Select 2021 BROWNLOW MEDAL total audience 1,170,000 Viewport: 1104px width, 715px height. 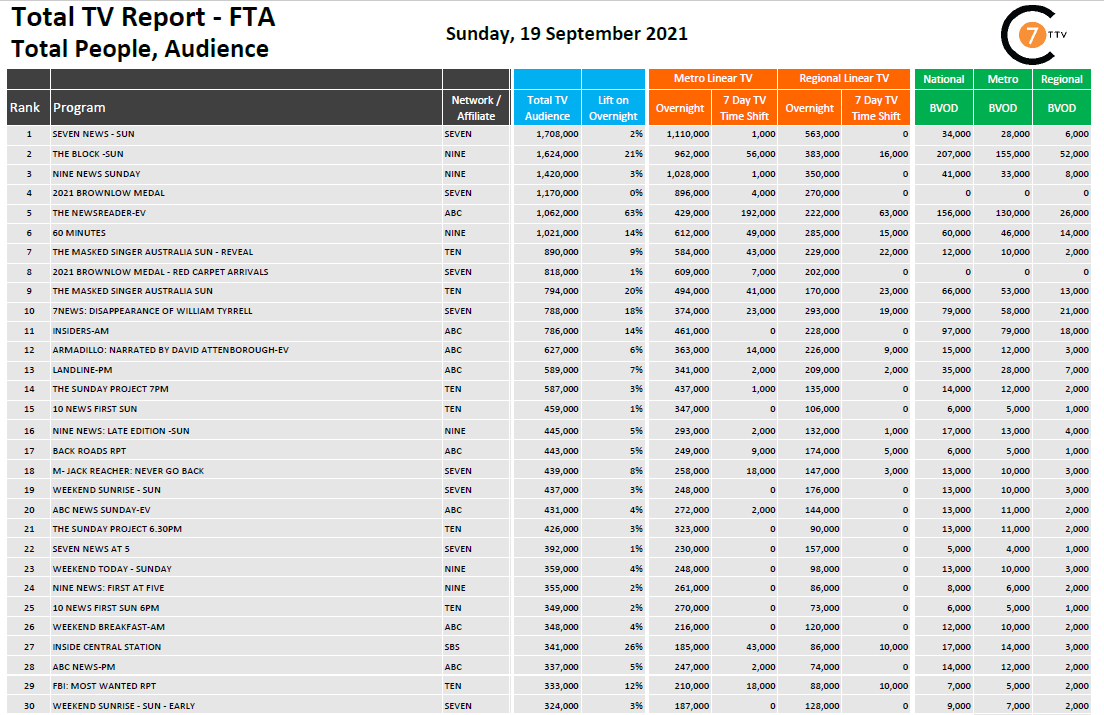pyautogui.click(x=556, y=193)
